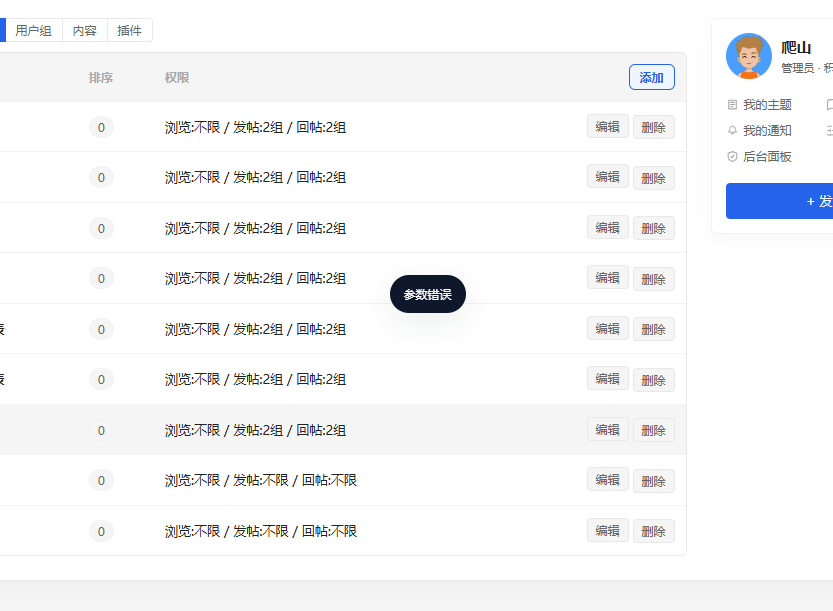Switch to the 内容 tab
The height and width of the screenshot is (611, 833).
tap(85, 30)
